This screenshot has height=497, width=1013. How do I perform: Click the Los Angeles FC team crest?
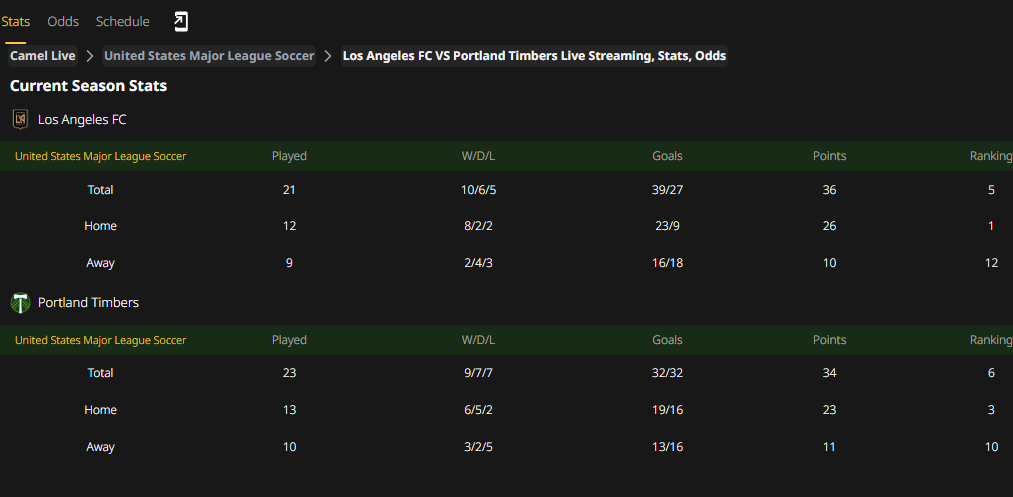click(21, 119)
